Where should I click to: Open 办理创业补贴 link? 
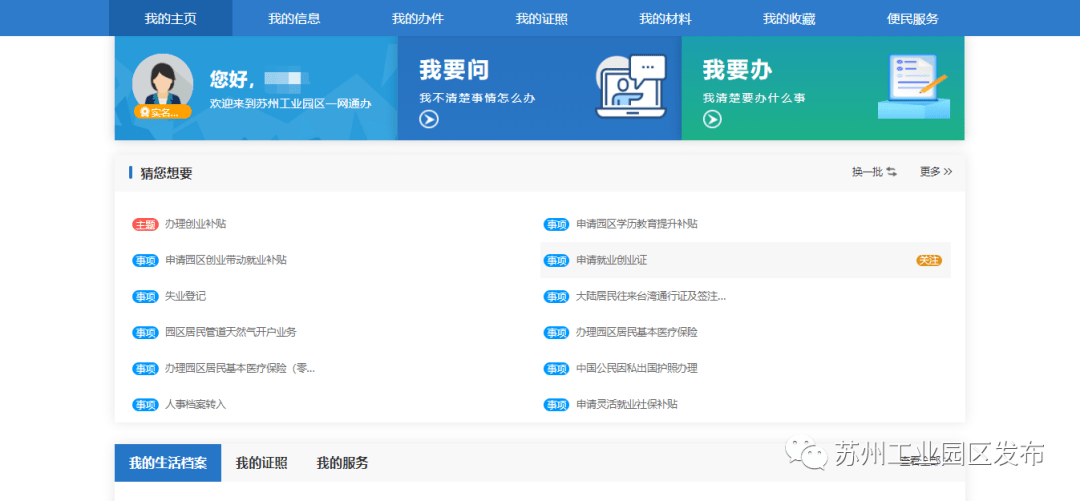[x=196, y=224]
